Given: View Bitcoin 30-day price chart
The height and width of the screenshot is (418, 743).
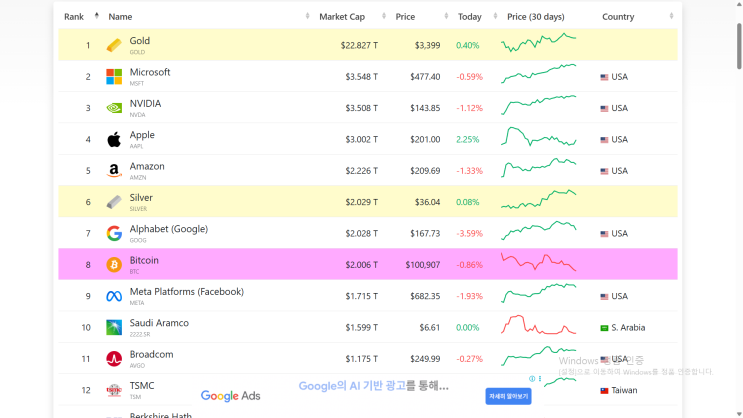Looking at the screenshot, I should click(x=538, y=264).
